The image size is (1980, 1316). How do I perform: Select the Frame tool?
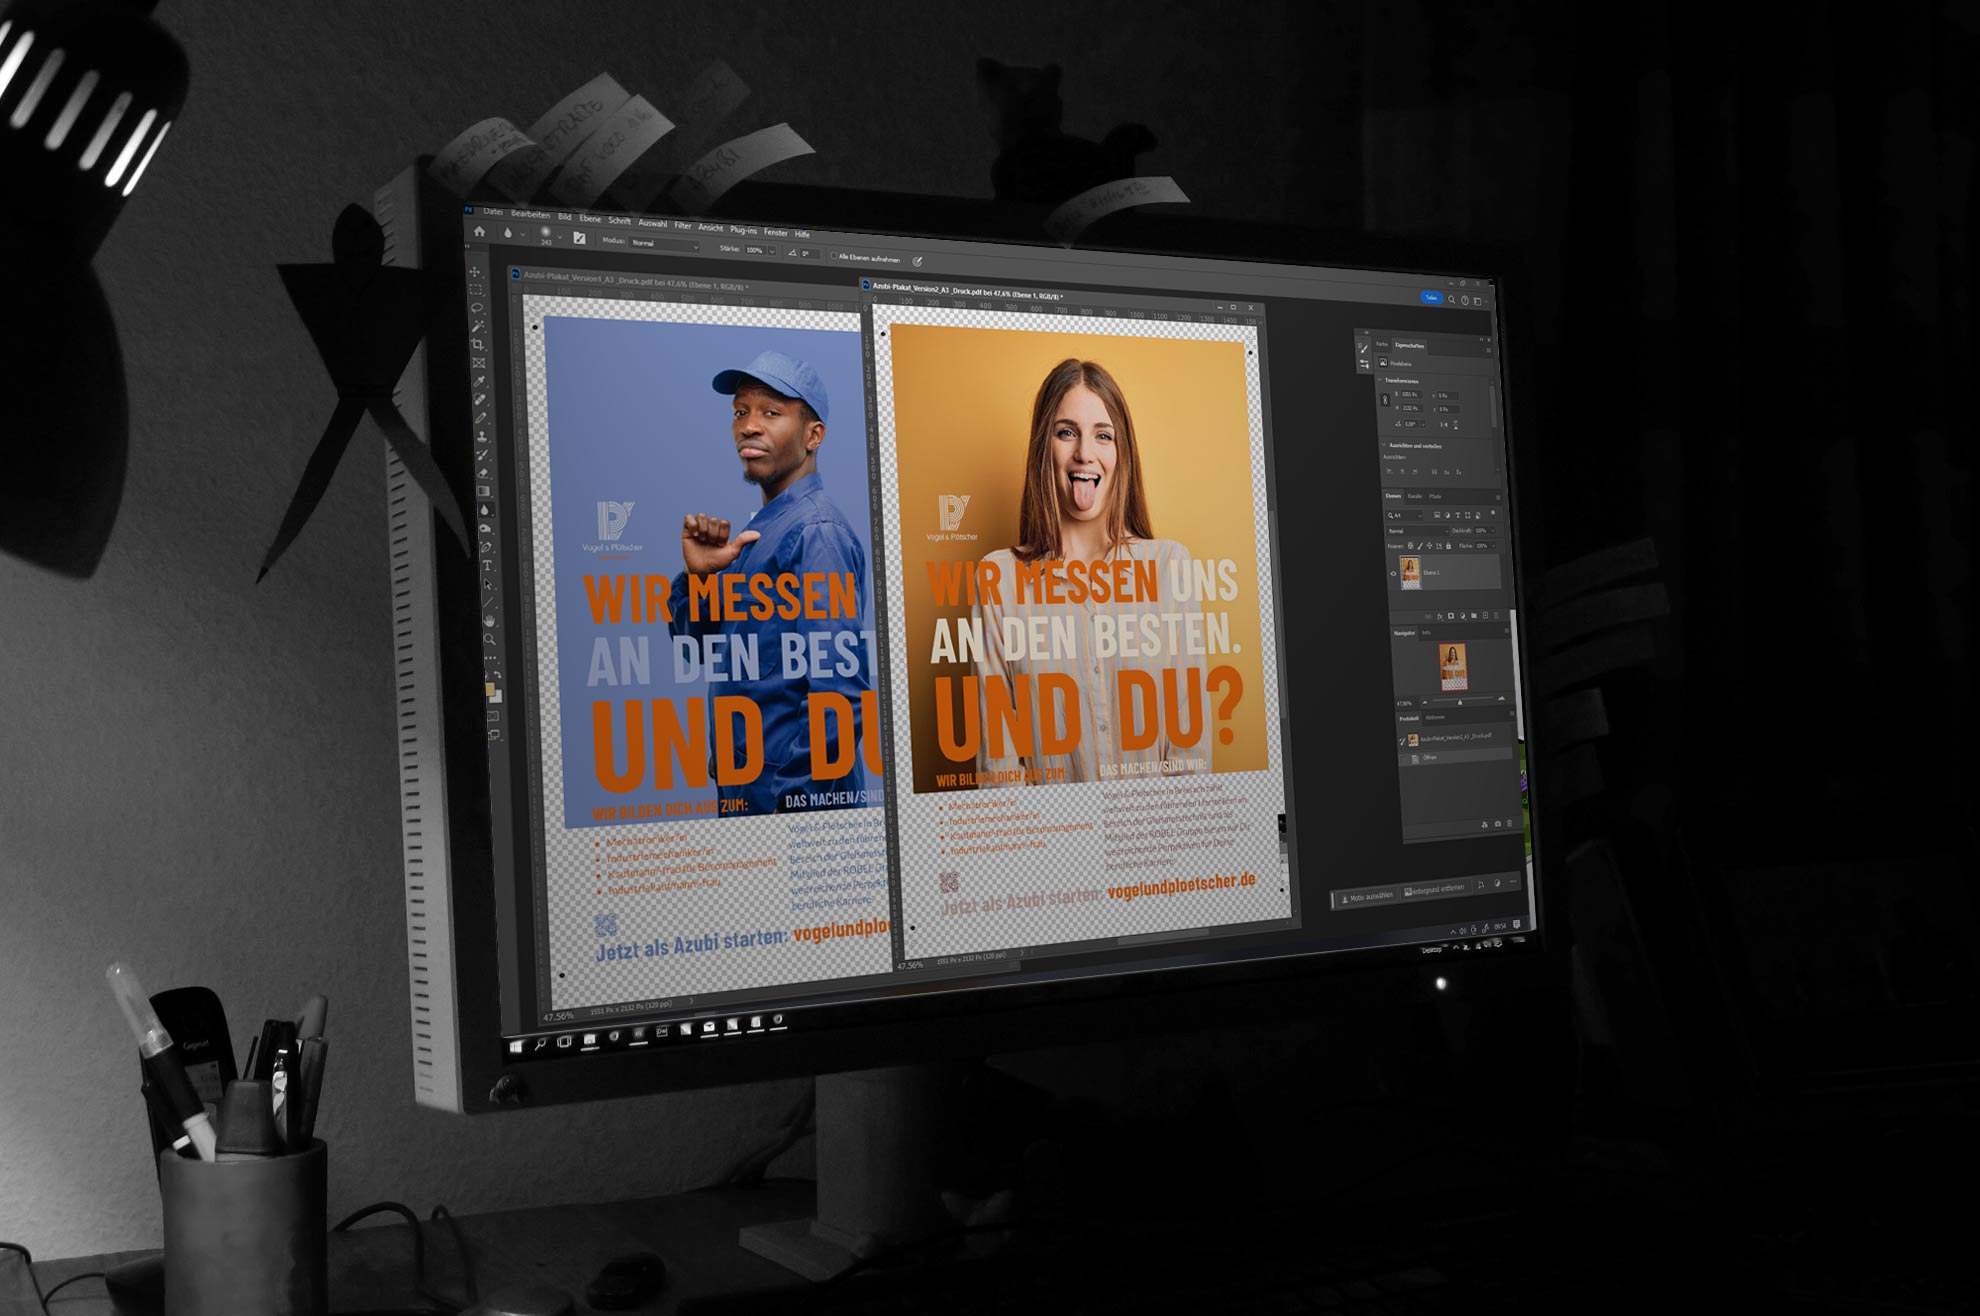[479, 363]
